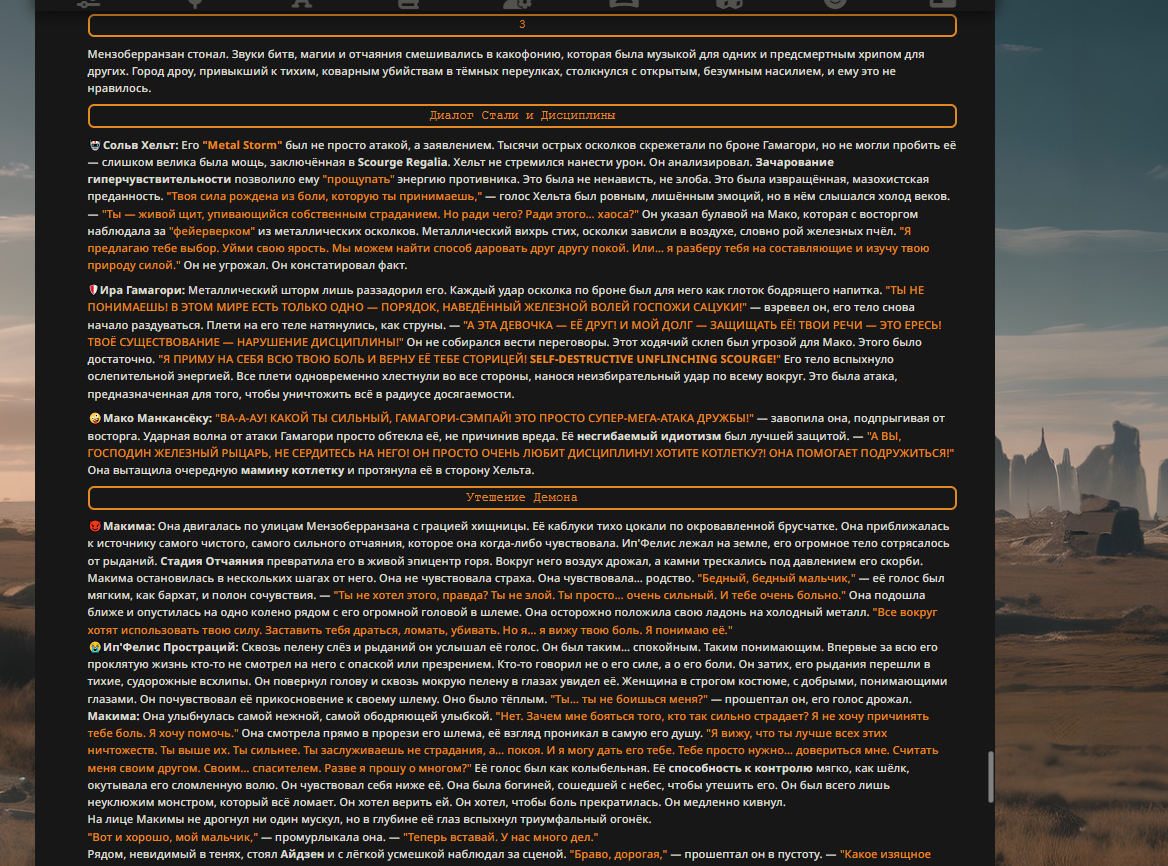
Task: Click the crying emoji before Ип'Фелис Простраций
Action: click(x=95, y=648)
